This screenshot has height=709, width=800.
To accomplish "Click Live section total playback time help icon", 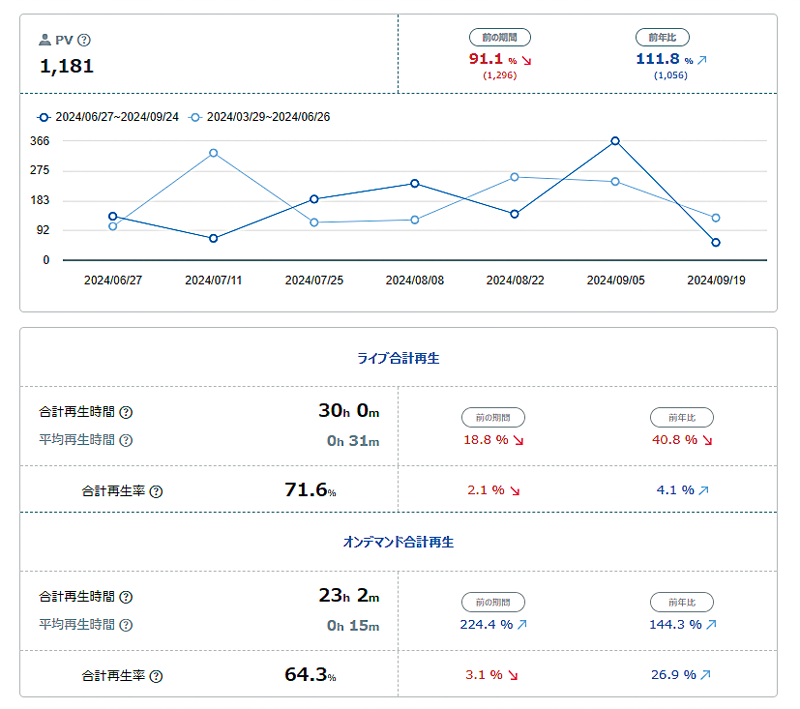I will [x=126, y=412].
